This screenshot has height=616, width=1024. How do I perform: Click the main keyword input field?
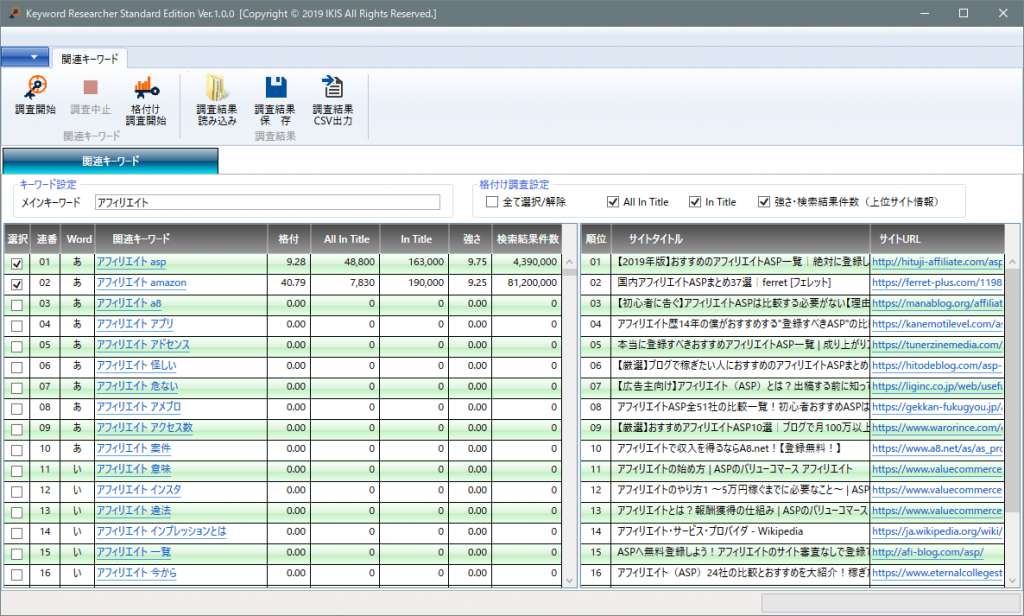pos(267,203)
